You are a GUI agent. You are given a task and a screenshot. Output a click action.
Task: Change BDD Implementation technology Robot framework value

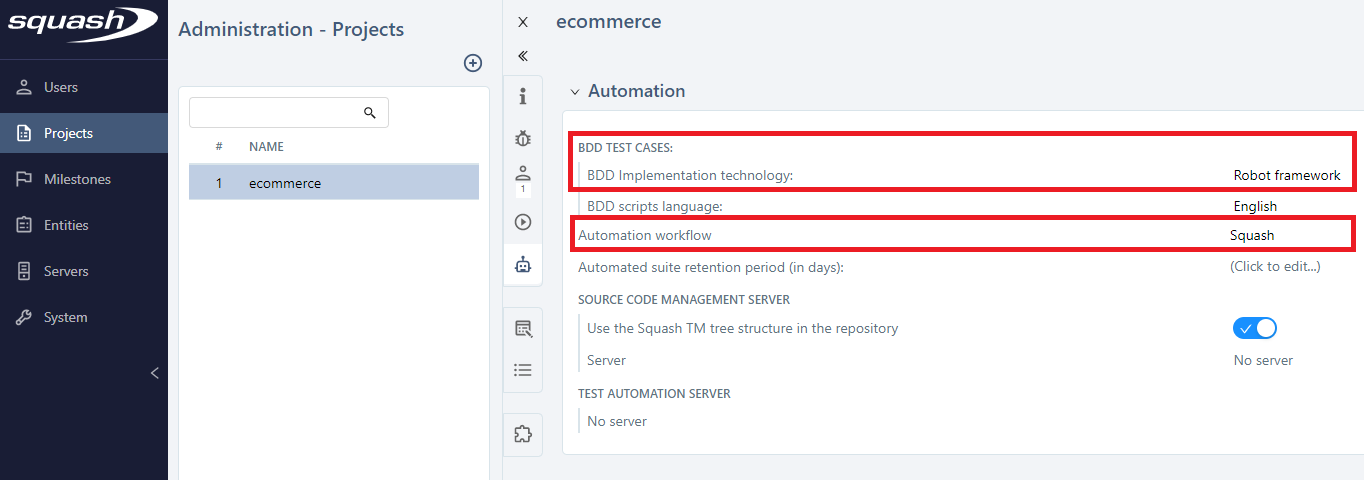coord(1286,175)
